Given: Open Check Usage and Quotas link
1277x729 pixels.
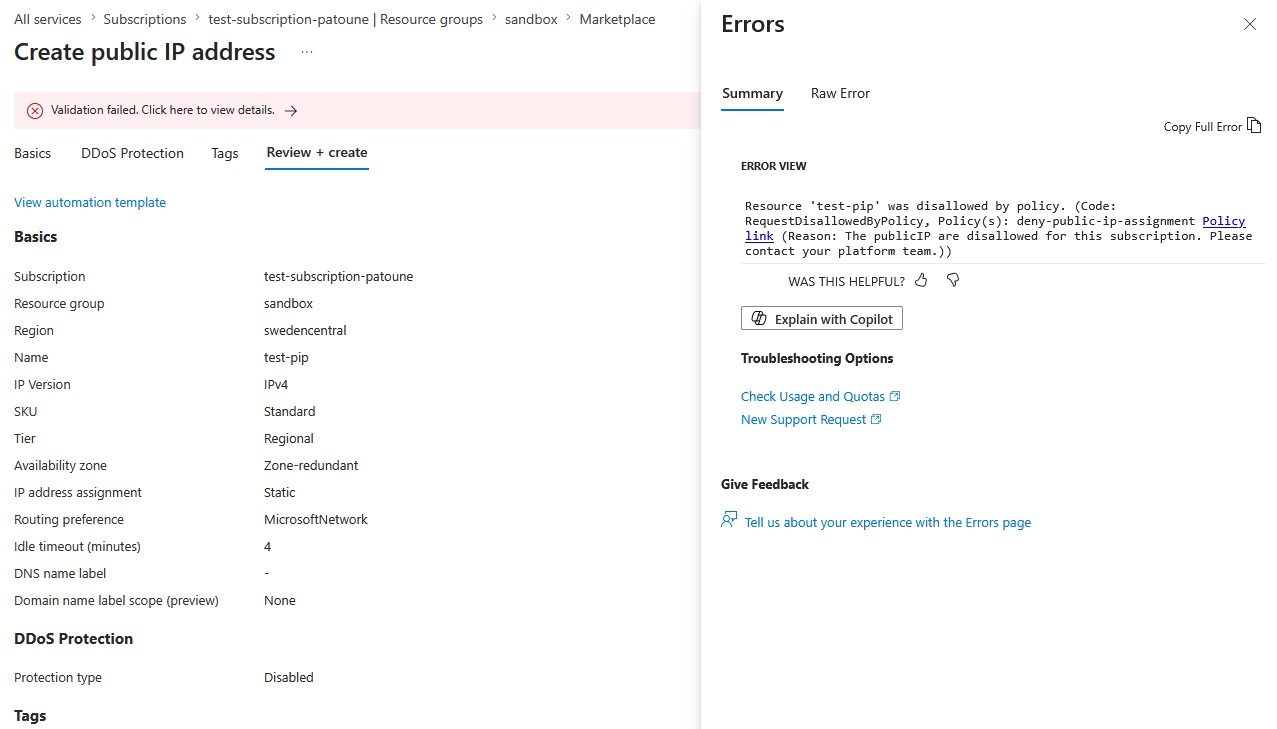Looking at the screenshot, I should 813,396.
